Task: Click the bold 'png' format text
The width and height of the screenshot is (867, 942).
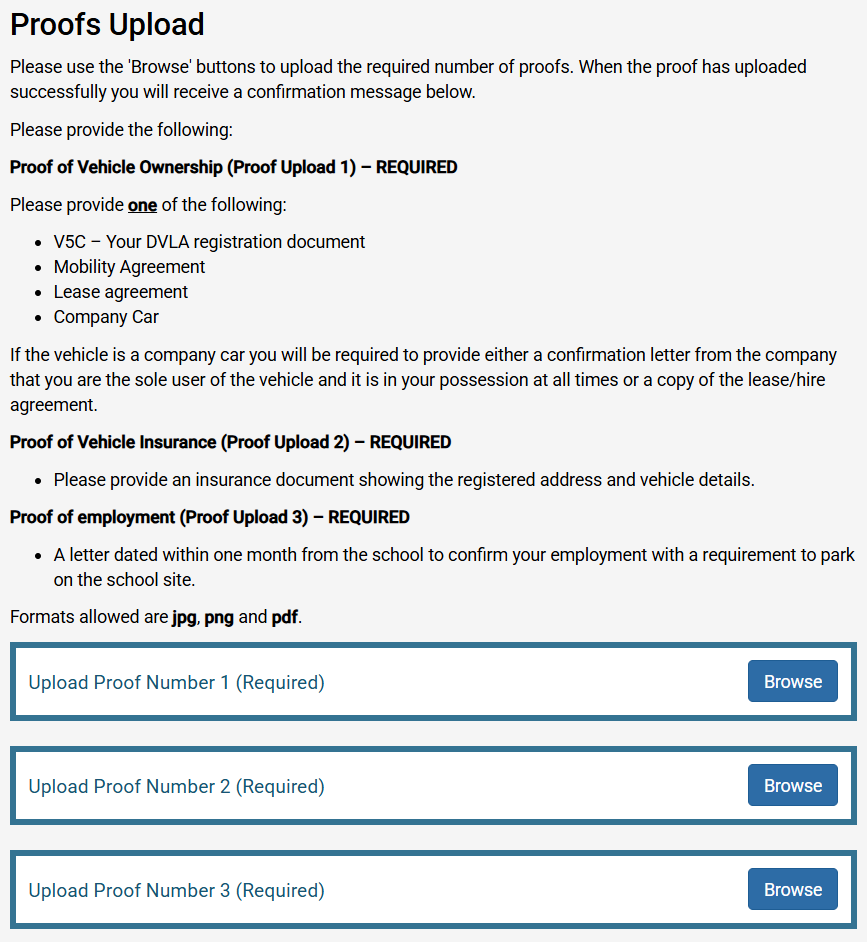Action: 219,617
